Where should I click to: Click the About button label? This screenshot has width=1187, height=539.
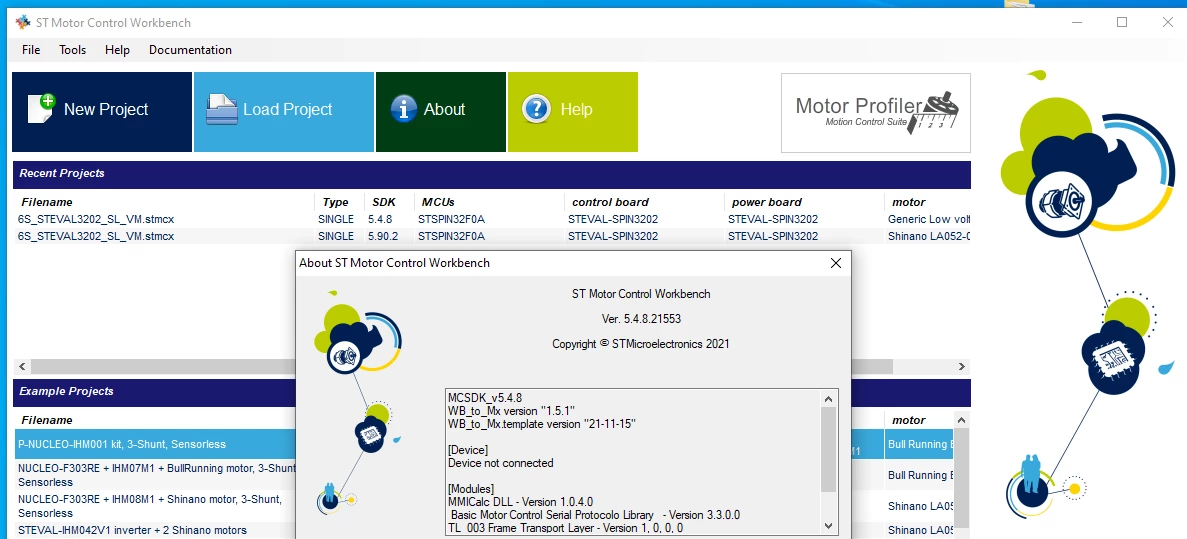pos(444,109)
